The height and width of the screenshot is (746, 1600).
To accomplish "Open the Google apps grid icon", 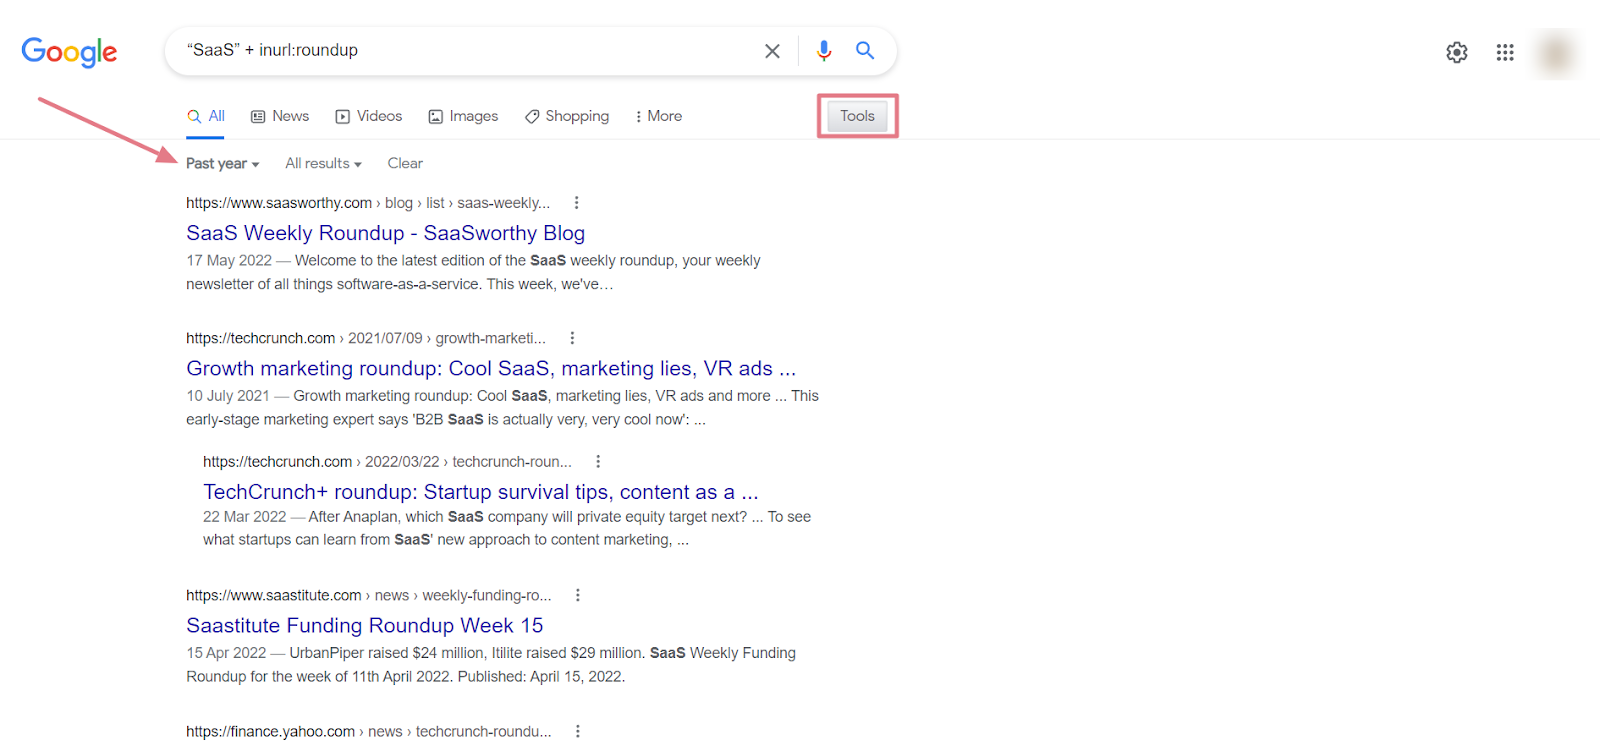I will pos(1505,52).
